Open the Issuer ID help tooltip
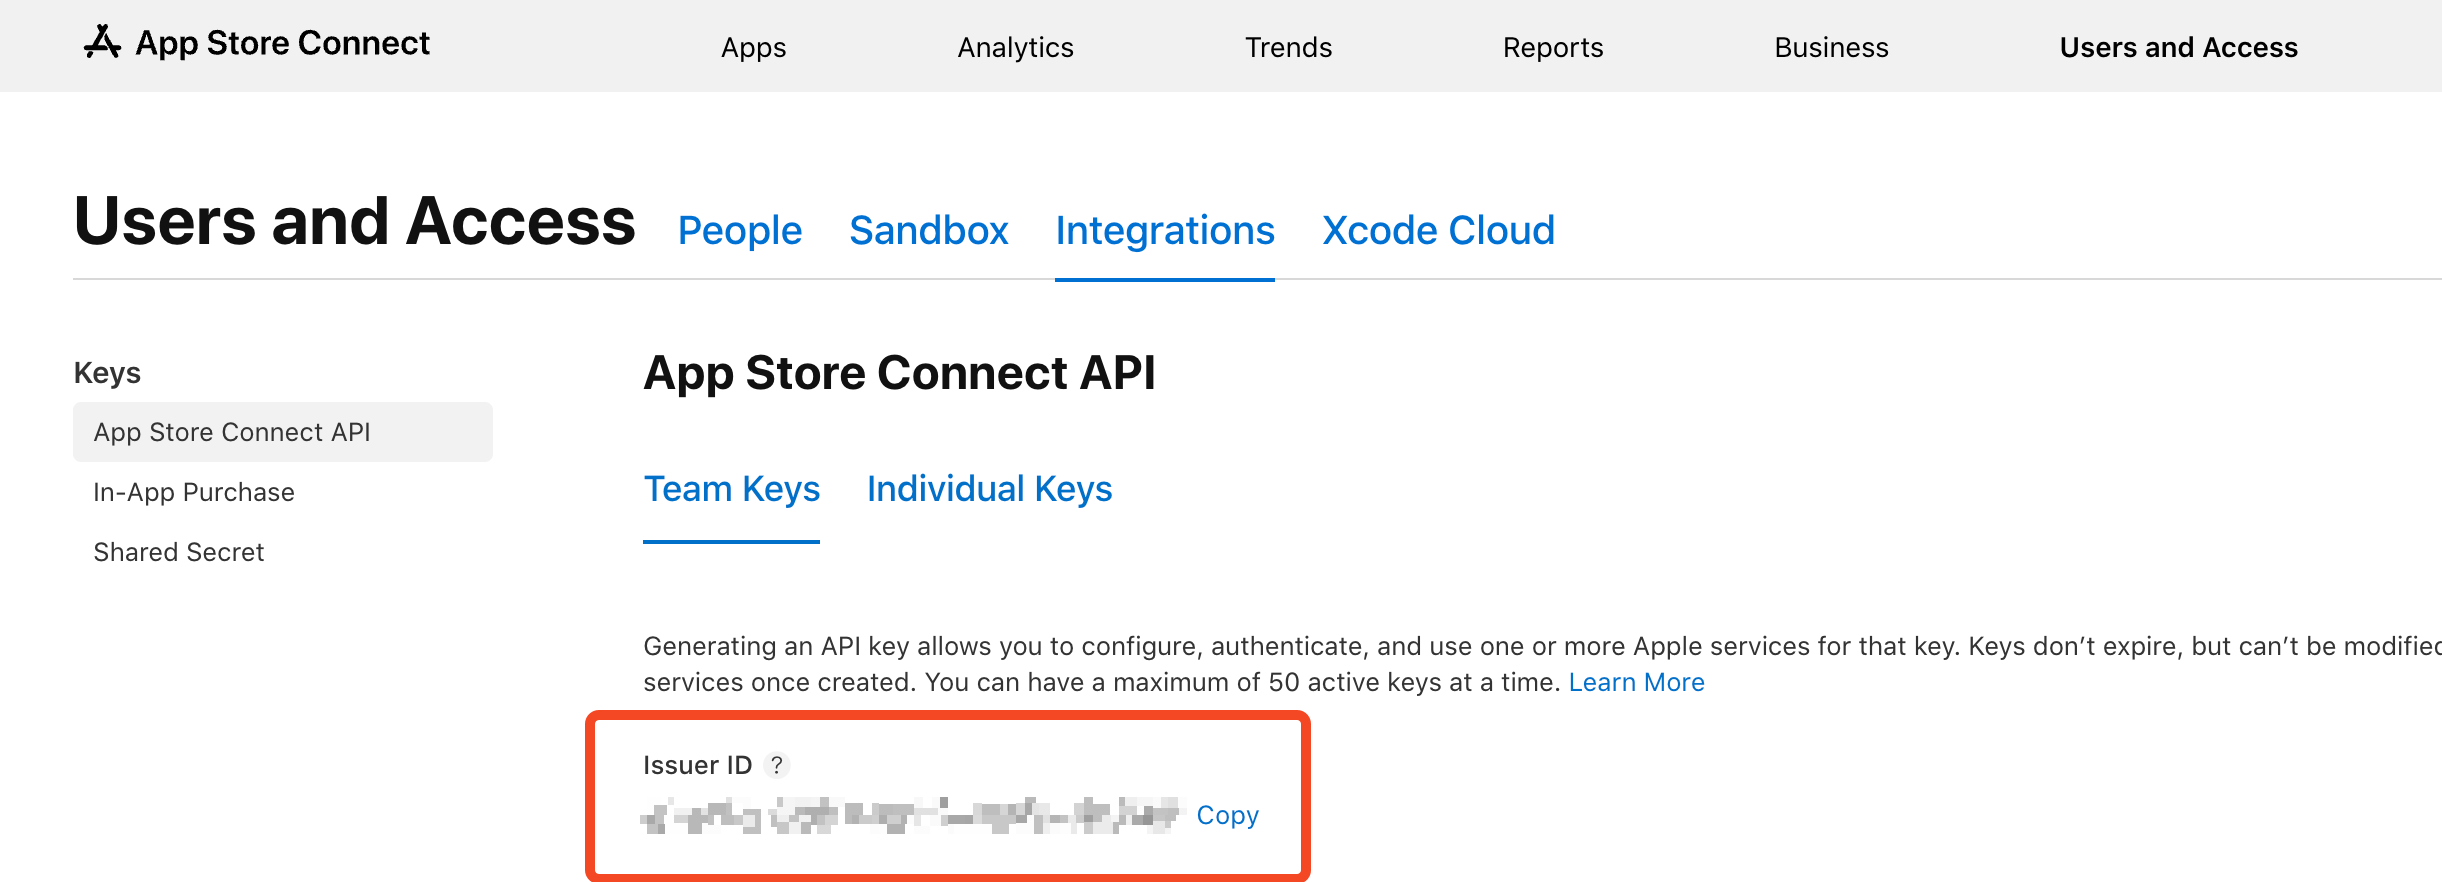This screenshot has height=882, width=2442. coord(777,765)
